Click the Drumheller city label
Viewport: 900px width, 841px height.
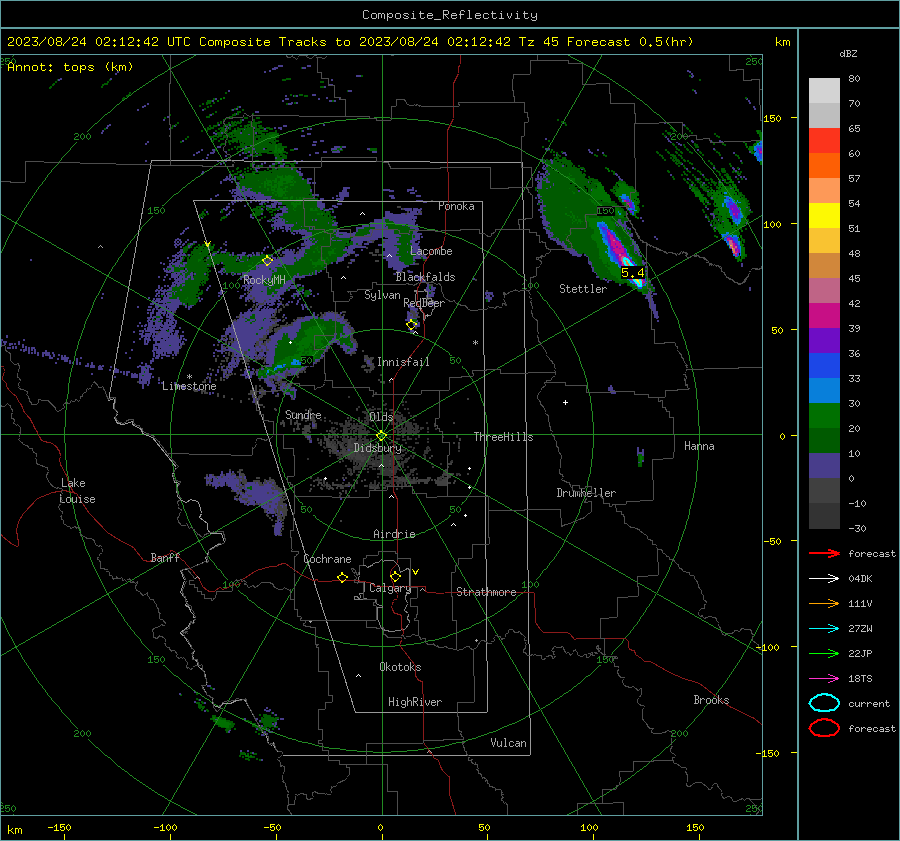pyautogui.click(x=586, y=493)
